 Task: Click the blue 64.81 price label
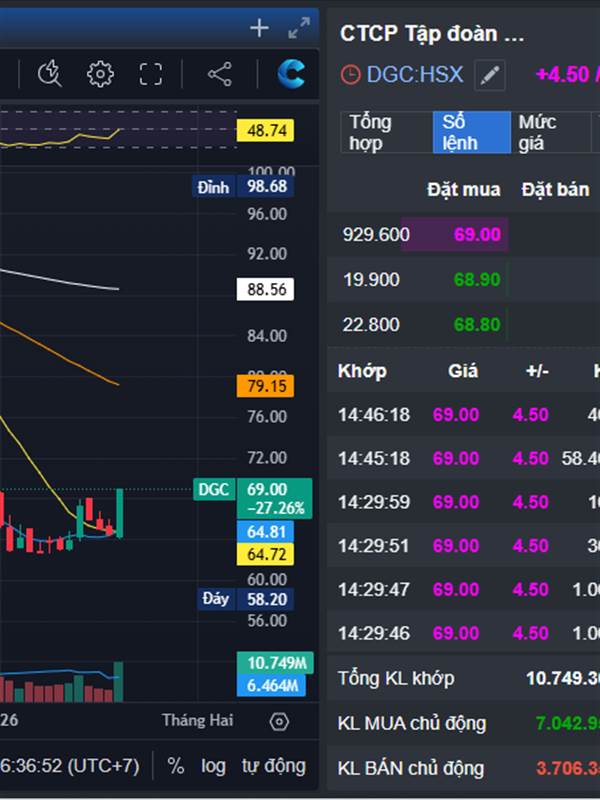[265, 532]
